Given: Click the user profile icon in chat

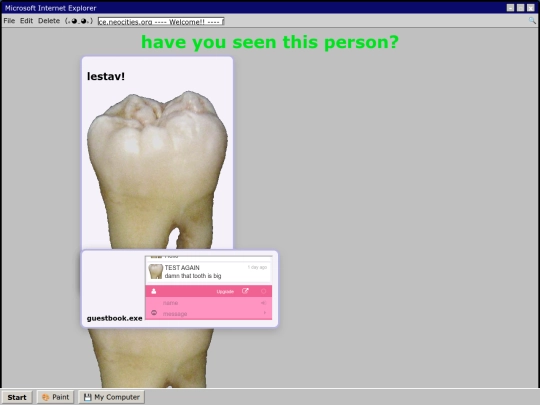Looking at the screenshot, I should pos(154,291).
